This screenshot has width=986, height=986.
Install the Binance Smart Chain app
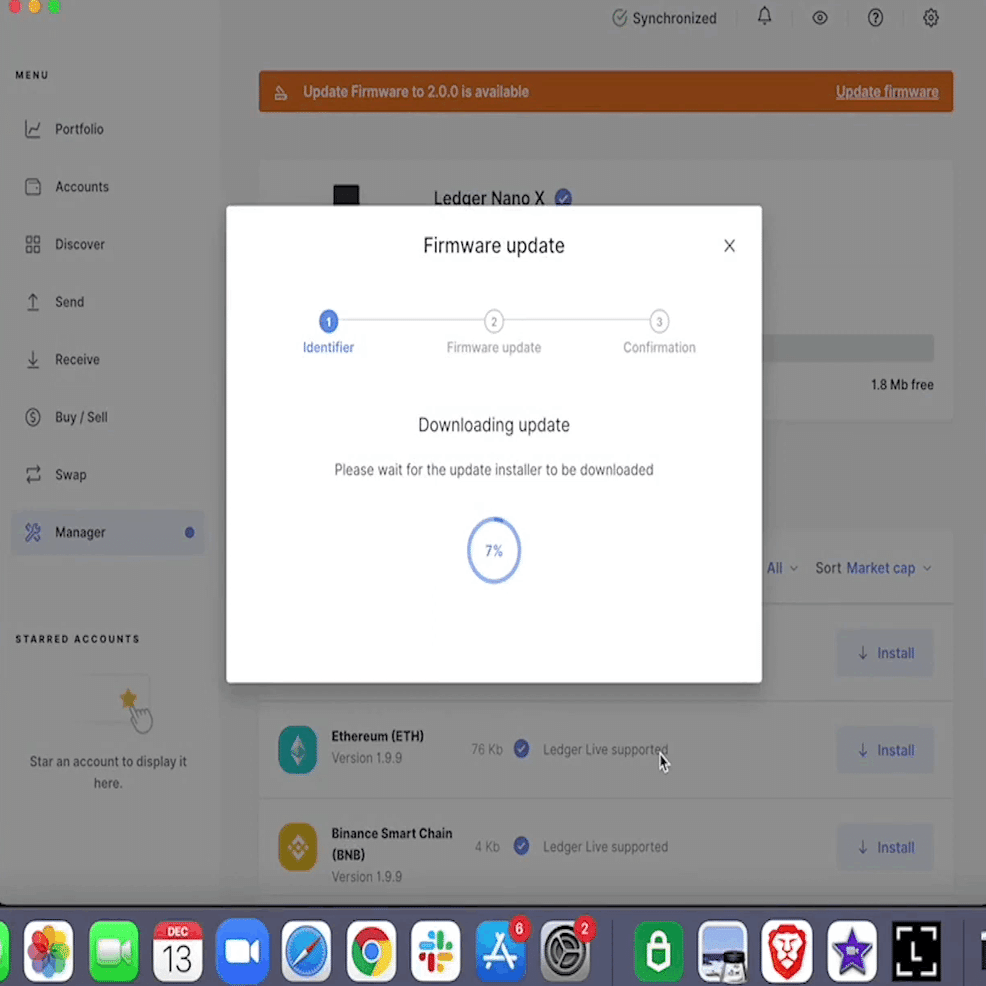[x=884, y=846]
